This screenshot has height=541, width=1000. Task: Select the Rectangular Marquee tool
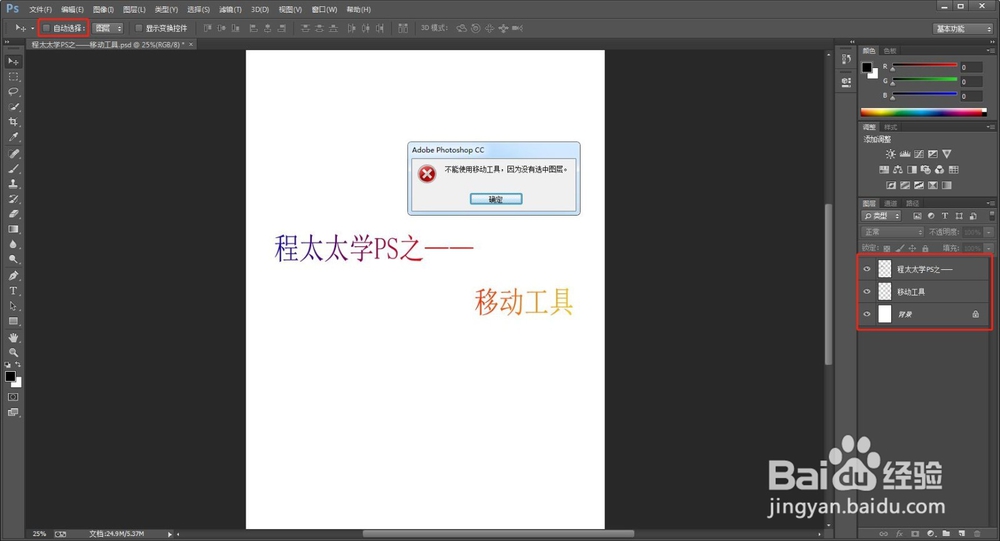click(x=13, y=77)
